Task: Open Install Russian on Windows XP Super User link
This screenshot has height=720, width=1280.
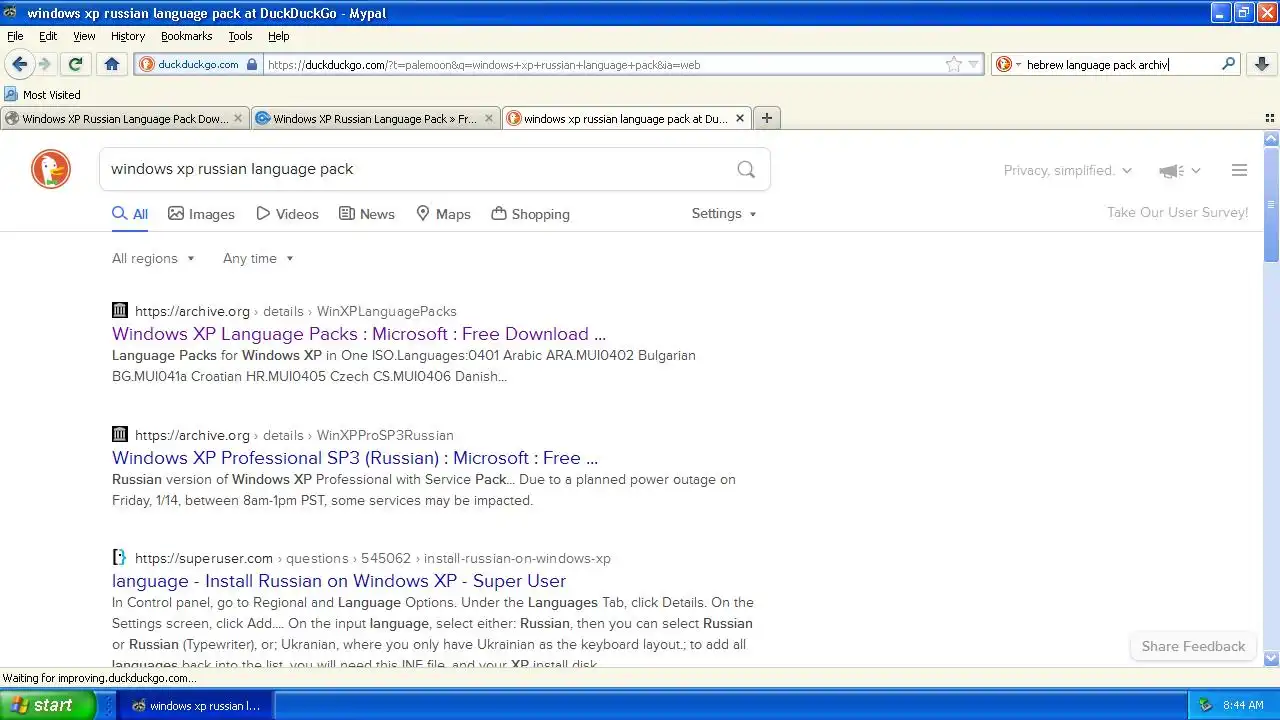Action: point(339,581)
